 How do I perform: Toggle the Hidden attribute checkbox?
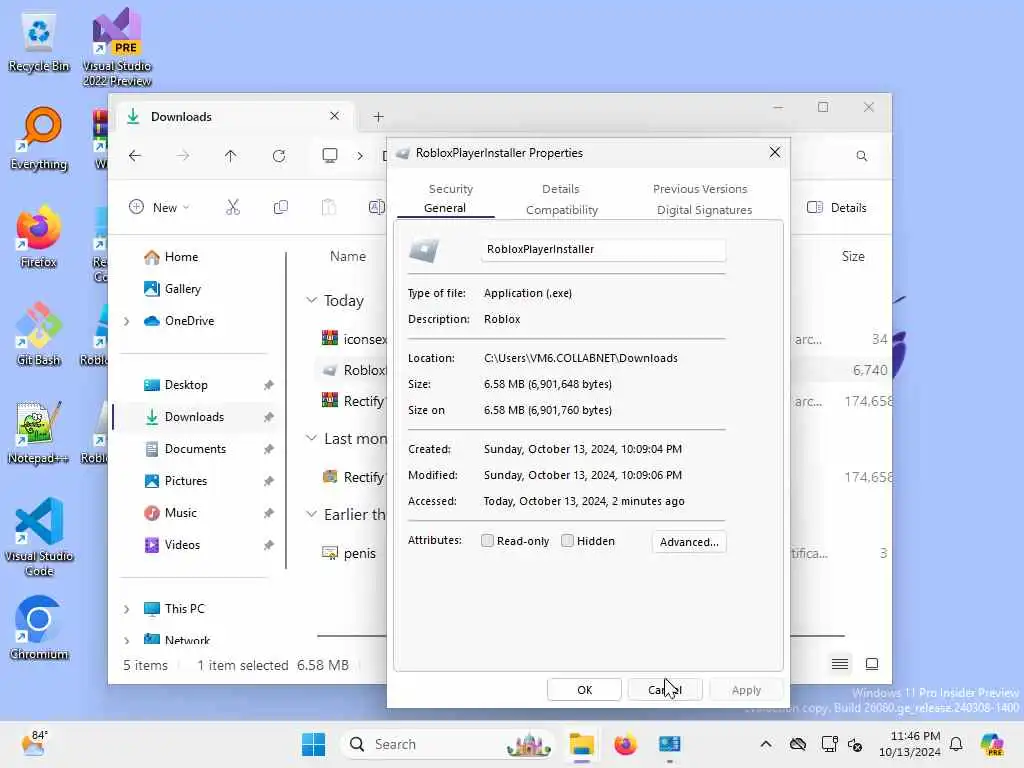568,541
